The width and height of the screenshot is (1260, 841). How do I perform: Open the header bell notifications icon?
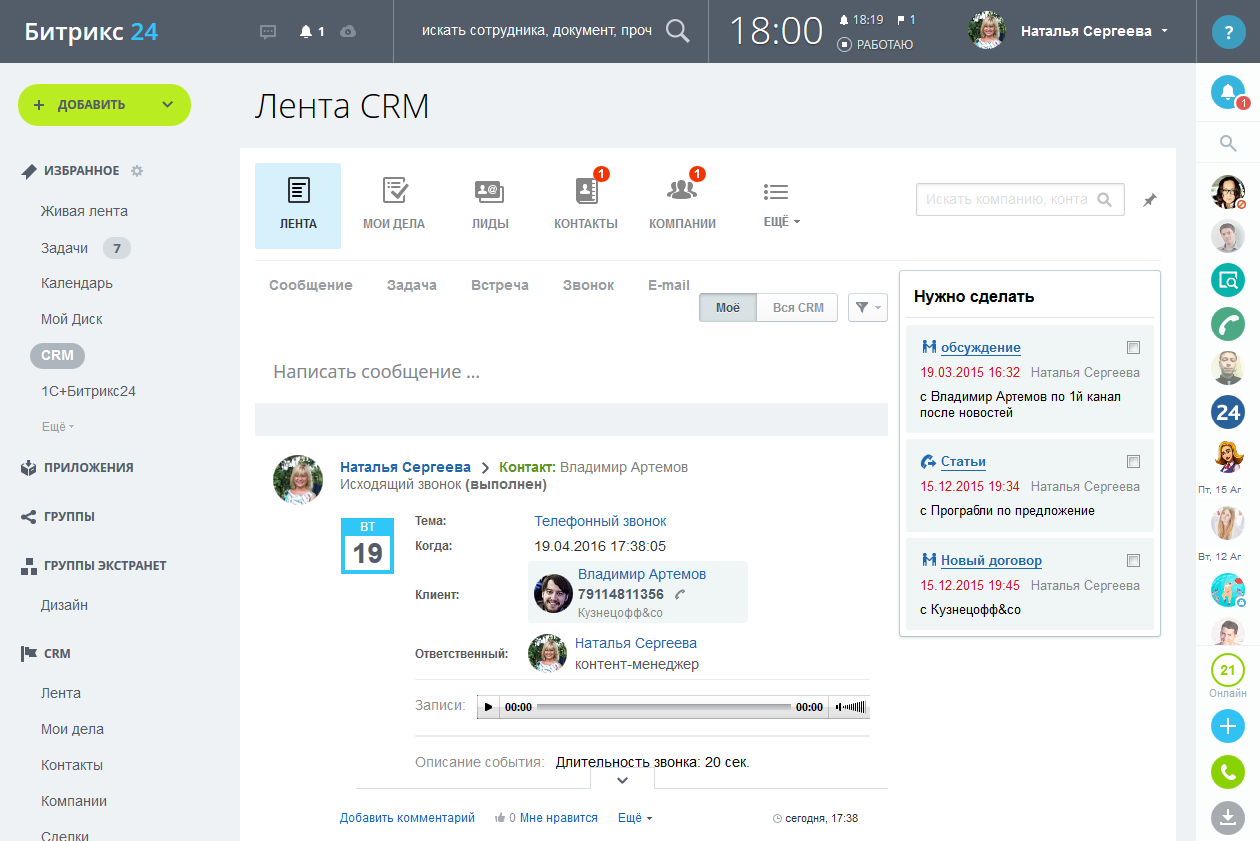pyautogui.click(x=306, y=32)
